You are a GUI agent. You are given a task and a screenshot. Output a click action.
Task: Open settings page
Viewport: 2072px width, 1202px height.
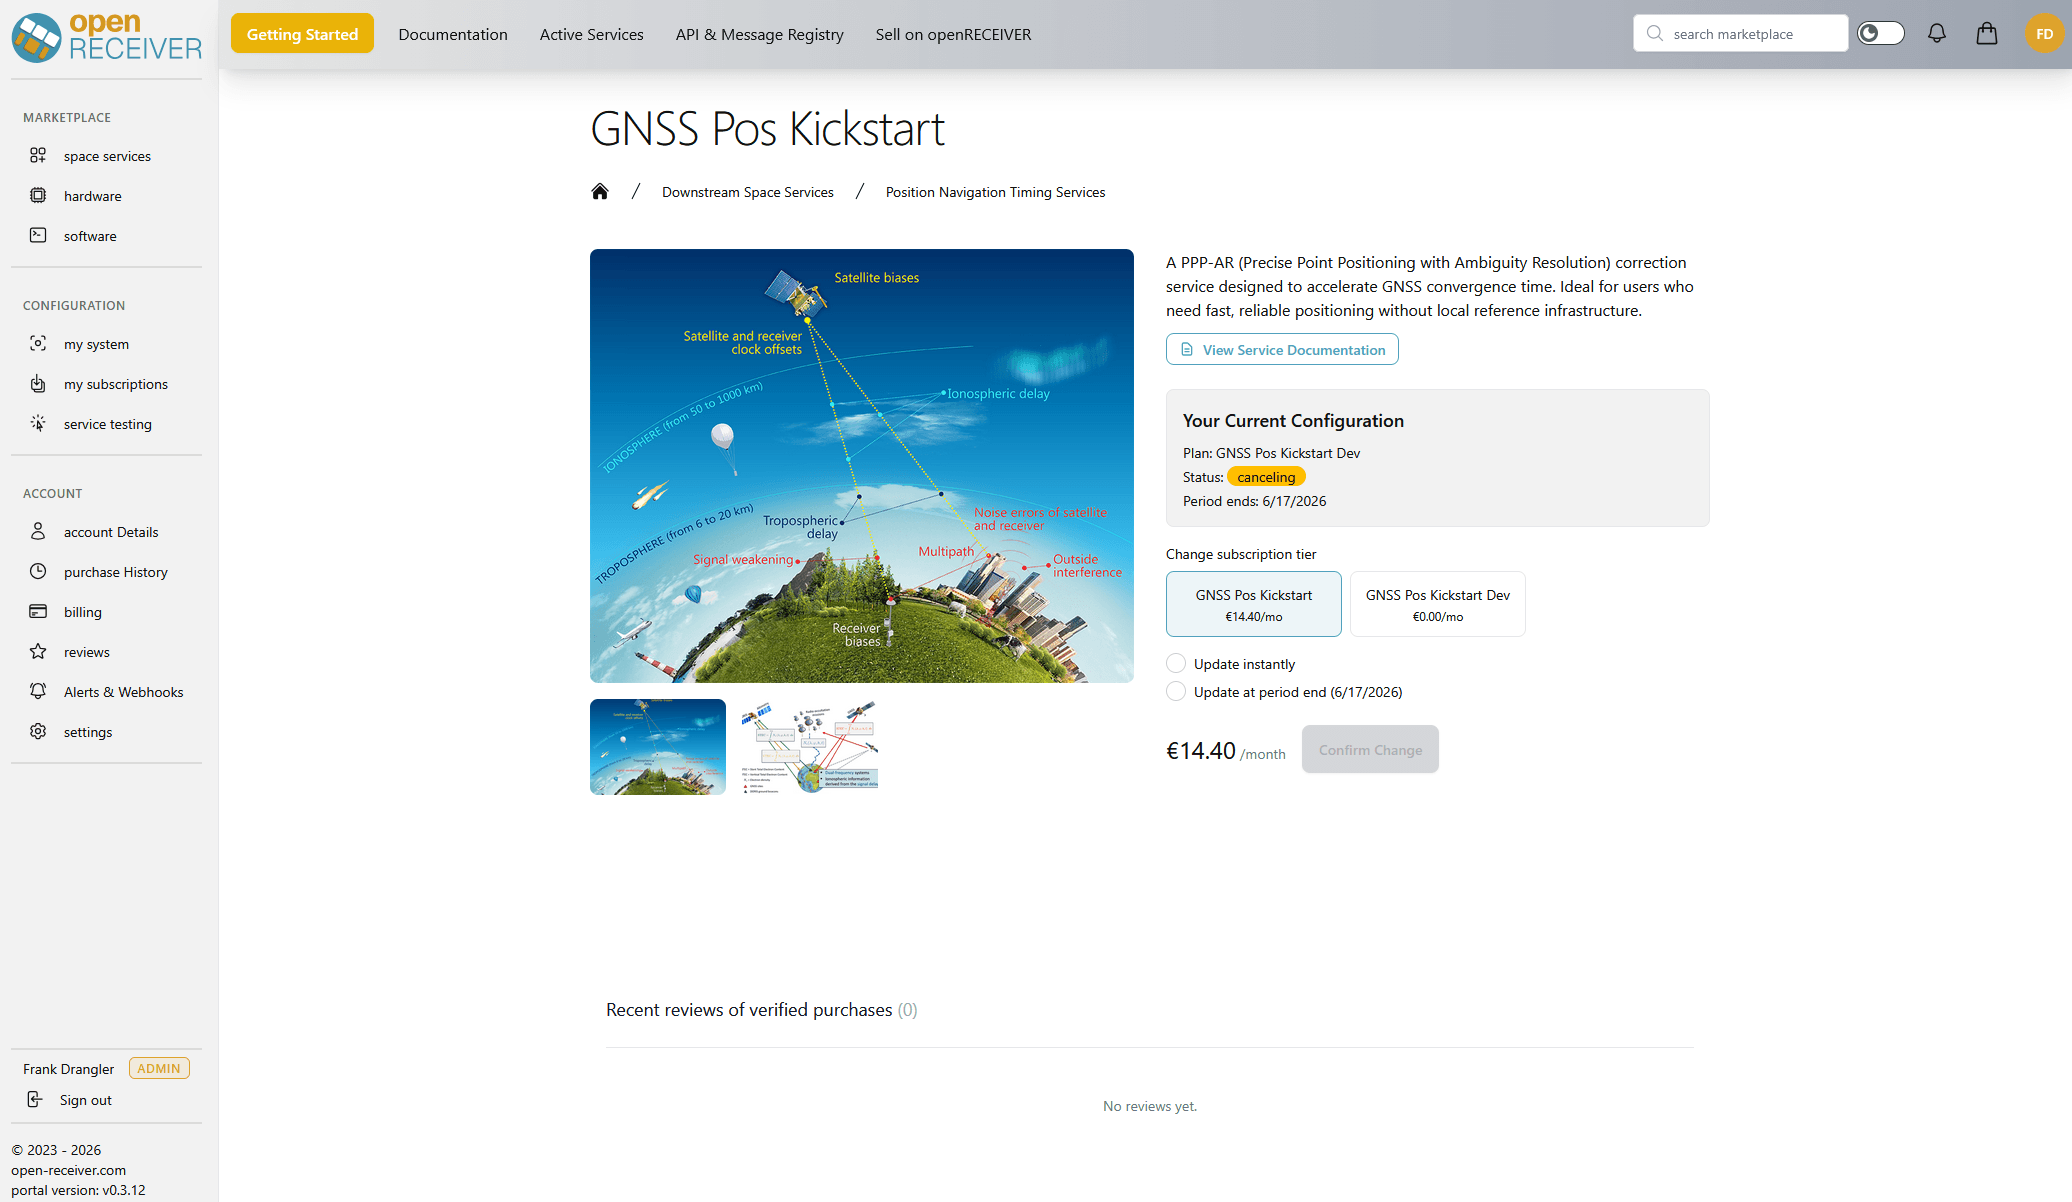click(x=88, y=732)
